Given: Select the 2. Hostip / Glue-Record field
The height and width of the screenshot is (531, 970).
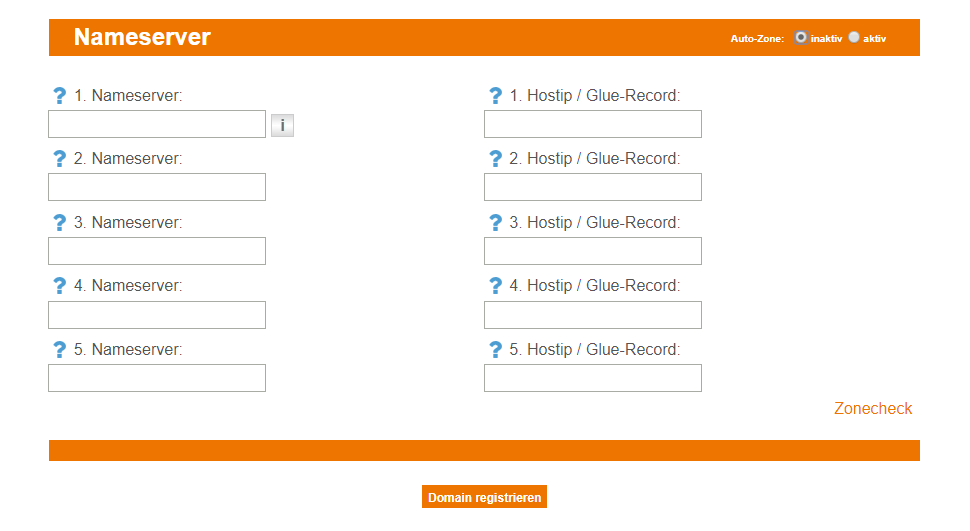Looking at the screenshot, I should [593, 187].
